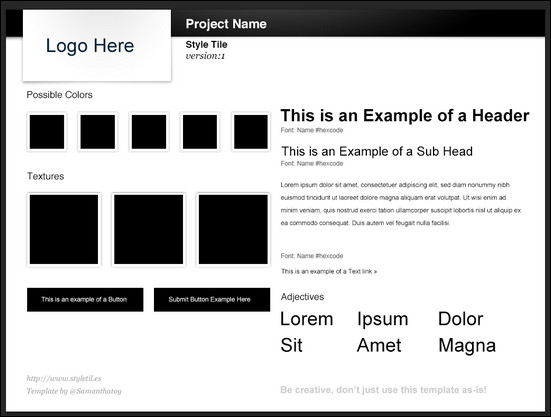The height and width of the screenshot is (417, 551).
Task: Click the first black color swatch
Action: click(x=47, y=132)
